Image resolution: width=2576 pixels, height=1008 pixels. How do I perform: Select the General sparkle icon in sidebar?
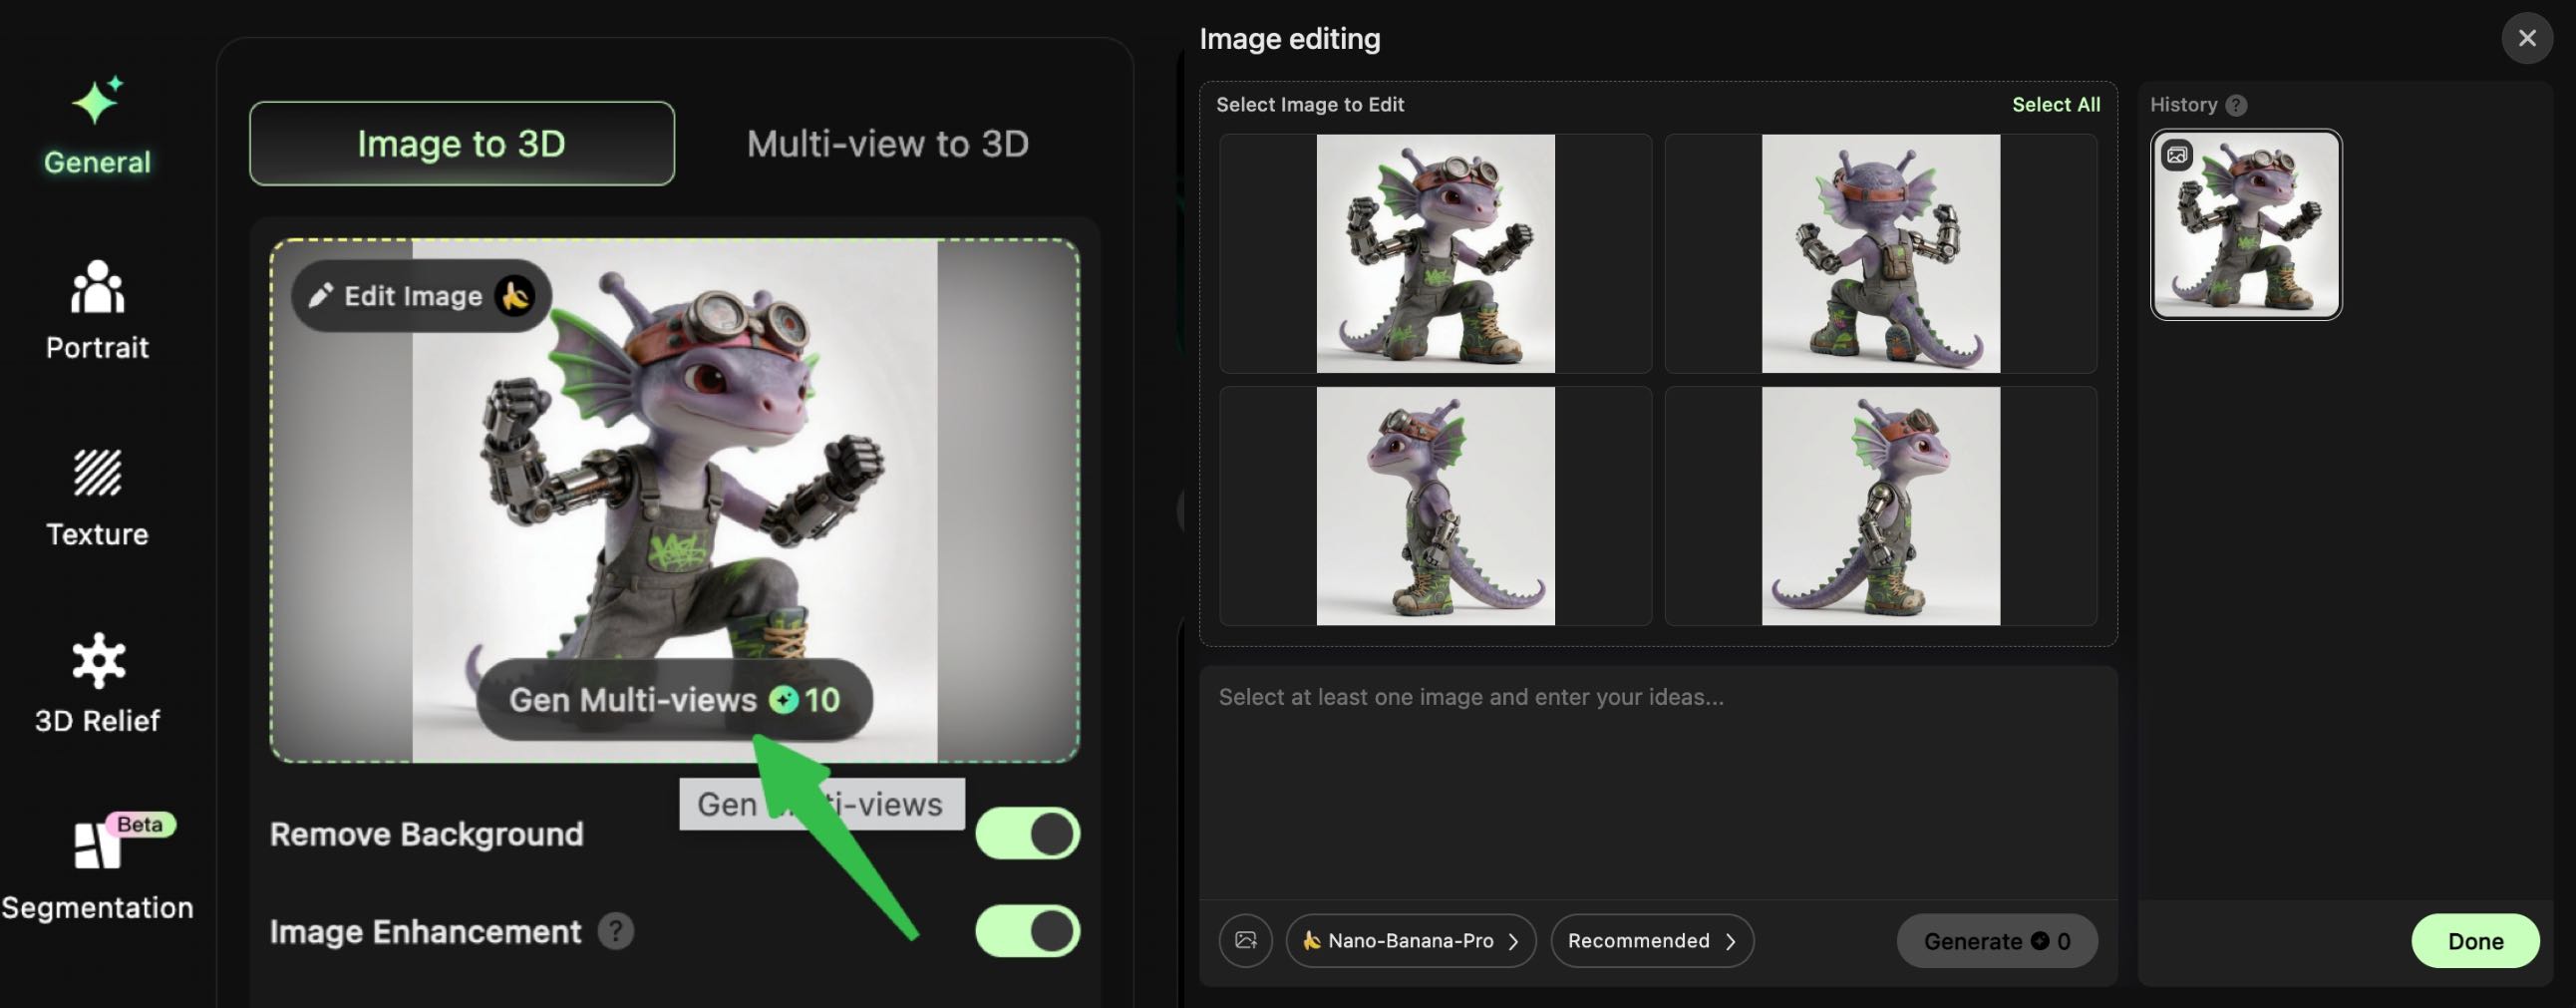coord(95,101)
